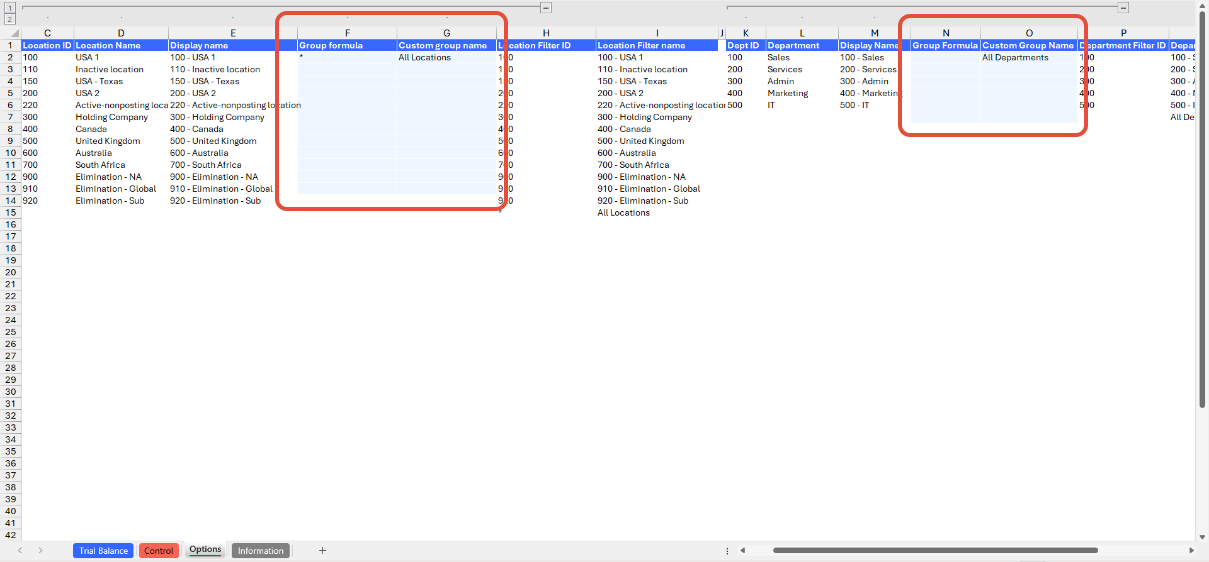Open the Control sheet tab

pyautogui.click(x=159, y=550)
